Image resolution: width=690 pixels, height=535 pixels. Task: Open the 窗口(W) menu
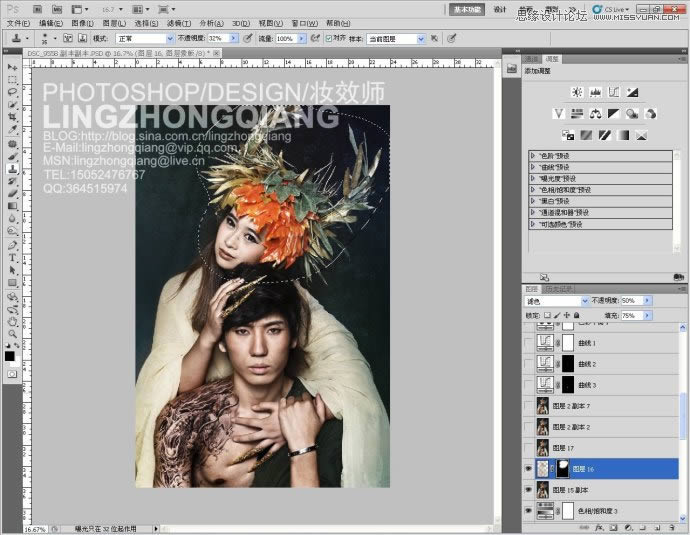pyautogui.click(x=305, y=23)
